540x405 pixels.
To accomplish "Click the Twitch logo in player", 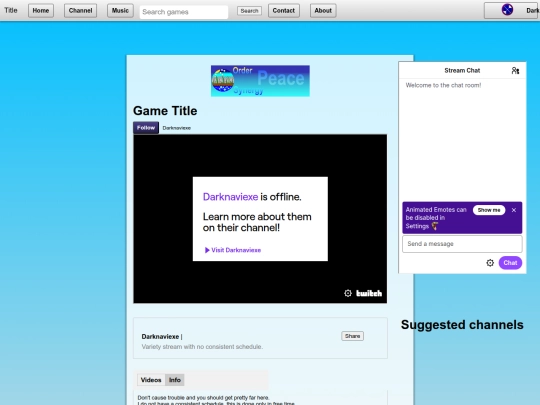I will pyautogui.click(x=369, y=293).
